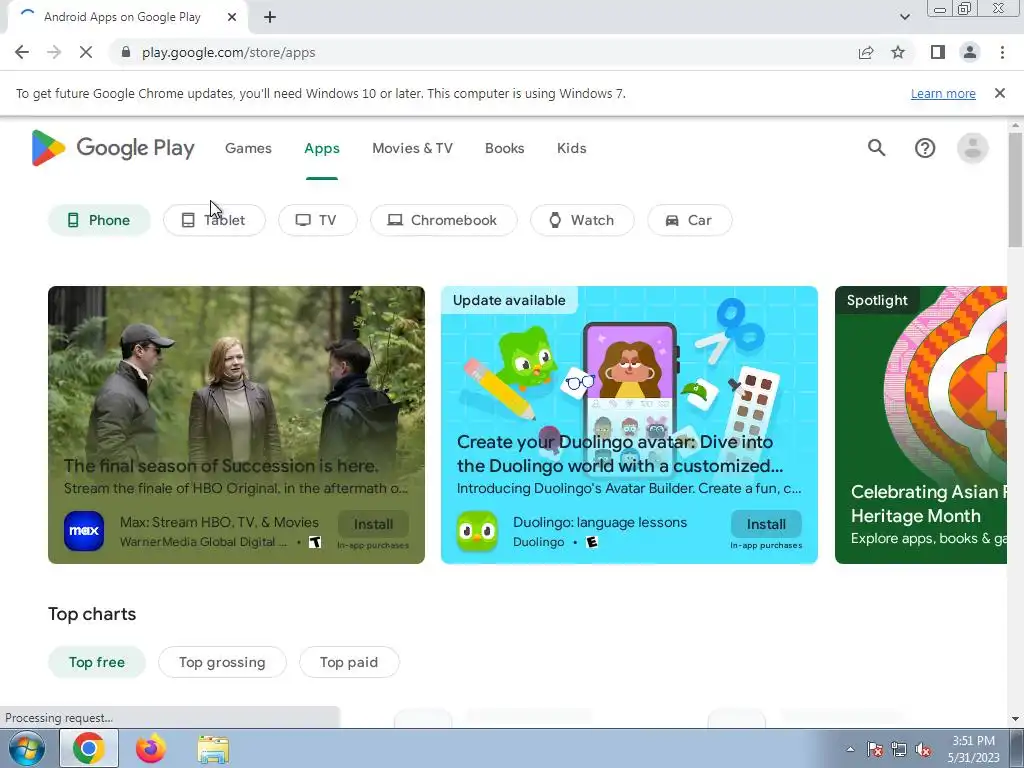This screenshot has width=1024, height=768.
Task: Open the Google Play search icon
Action: point(876,148)
